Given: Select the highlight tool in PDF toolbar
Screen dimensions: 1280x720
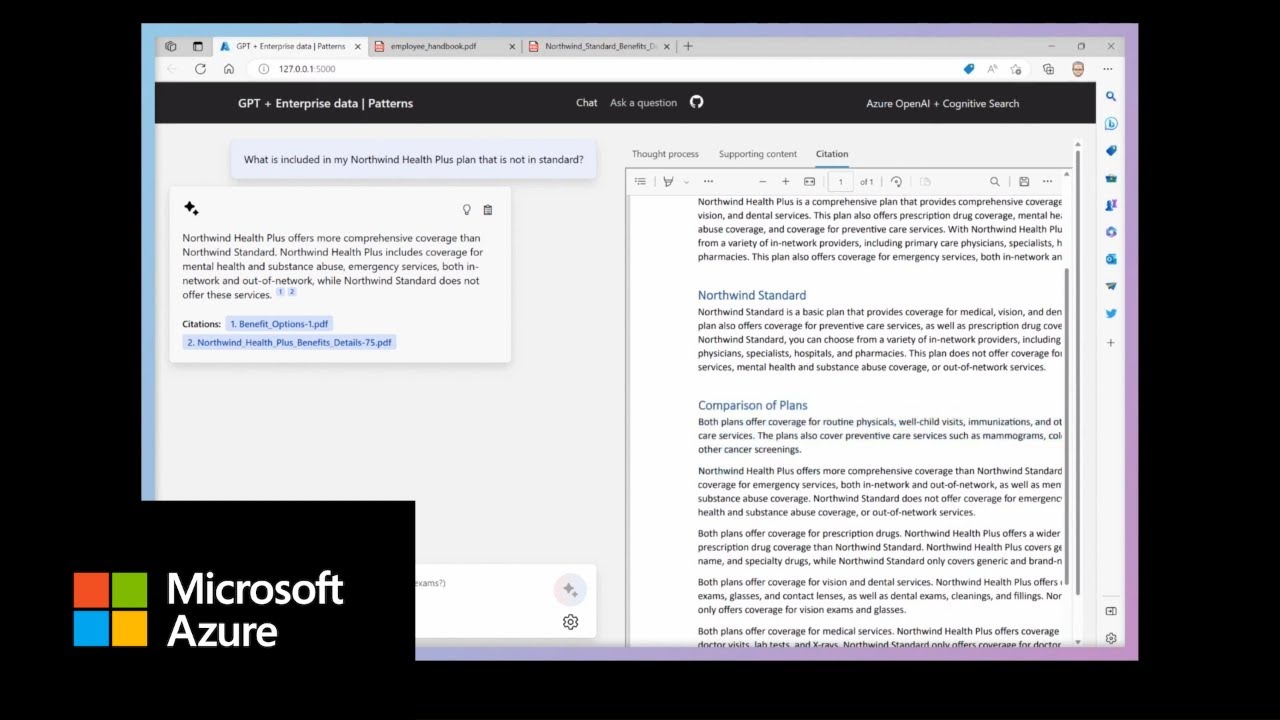Looking at the screenshot, I should 668,181.
